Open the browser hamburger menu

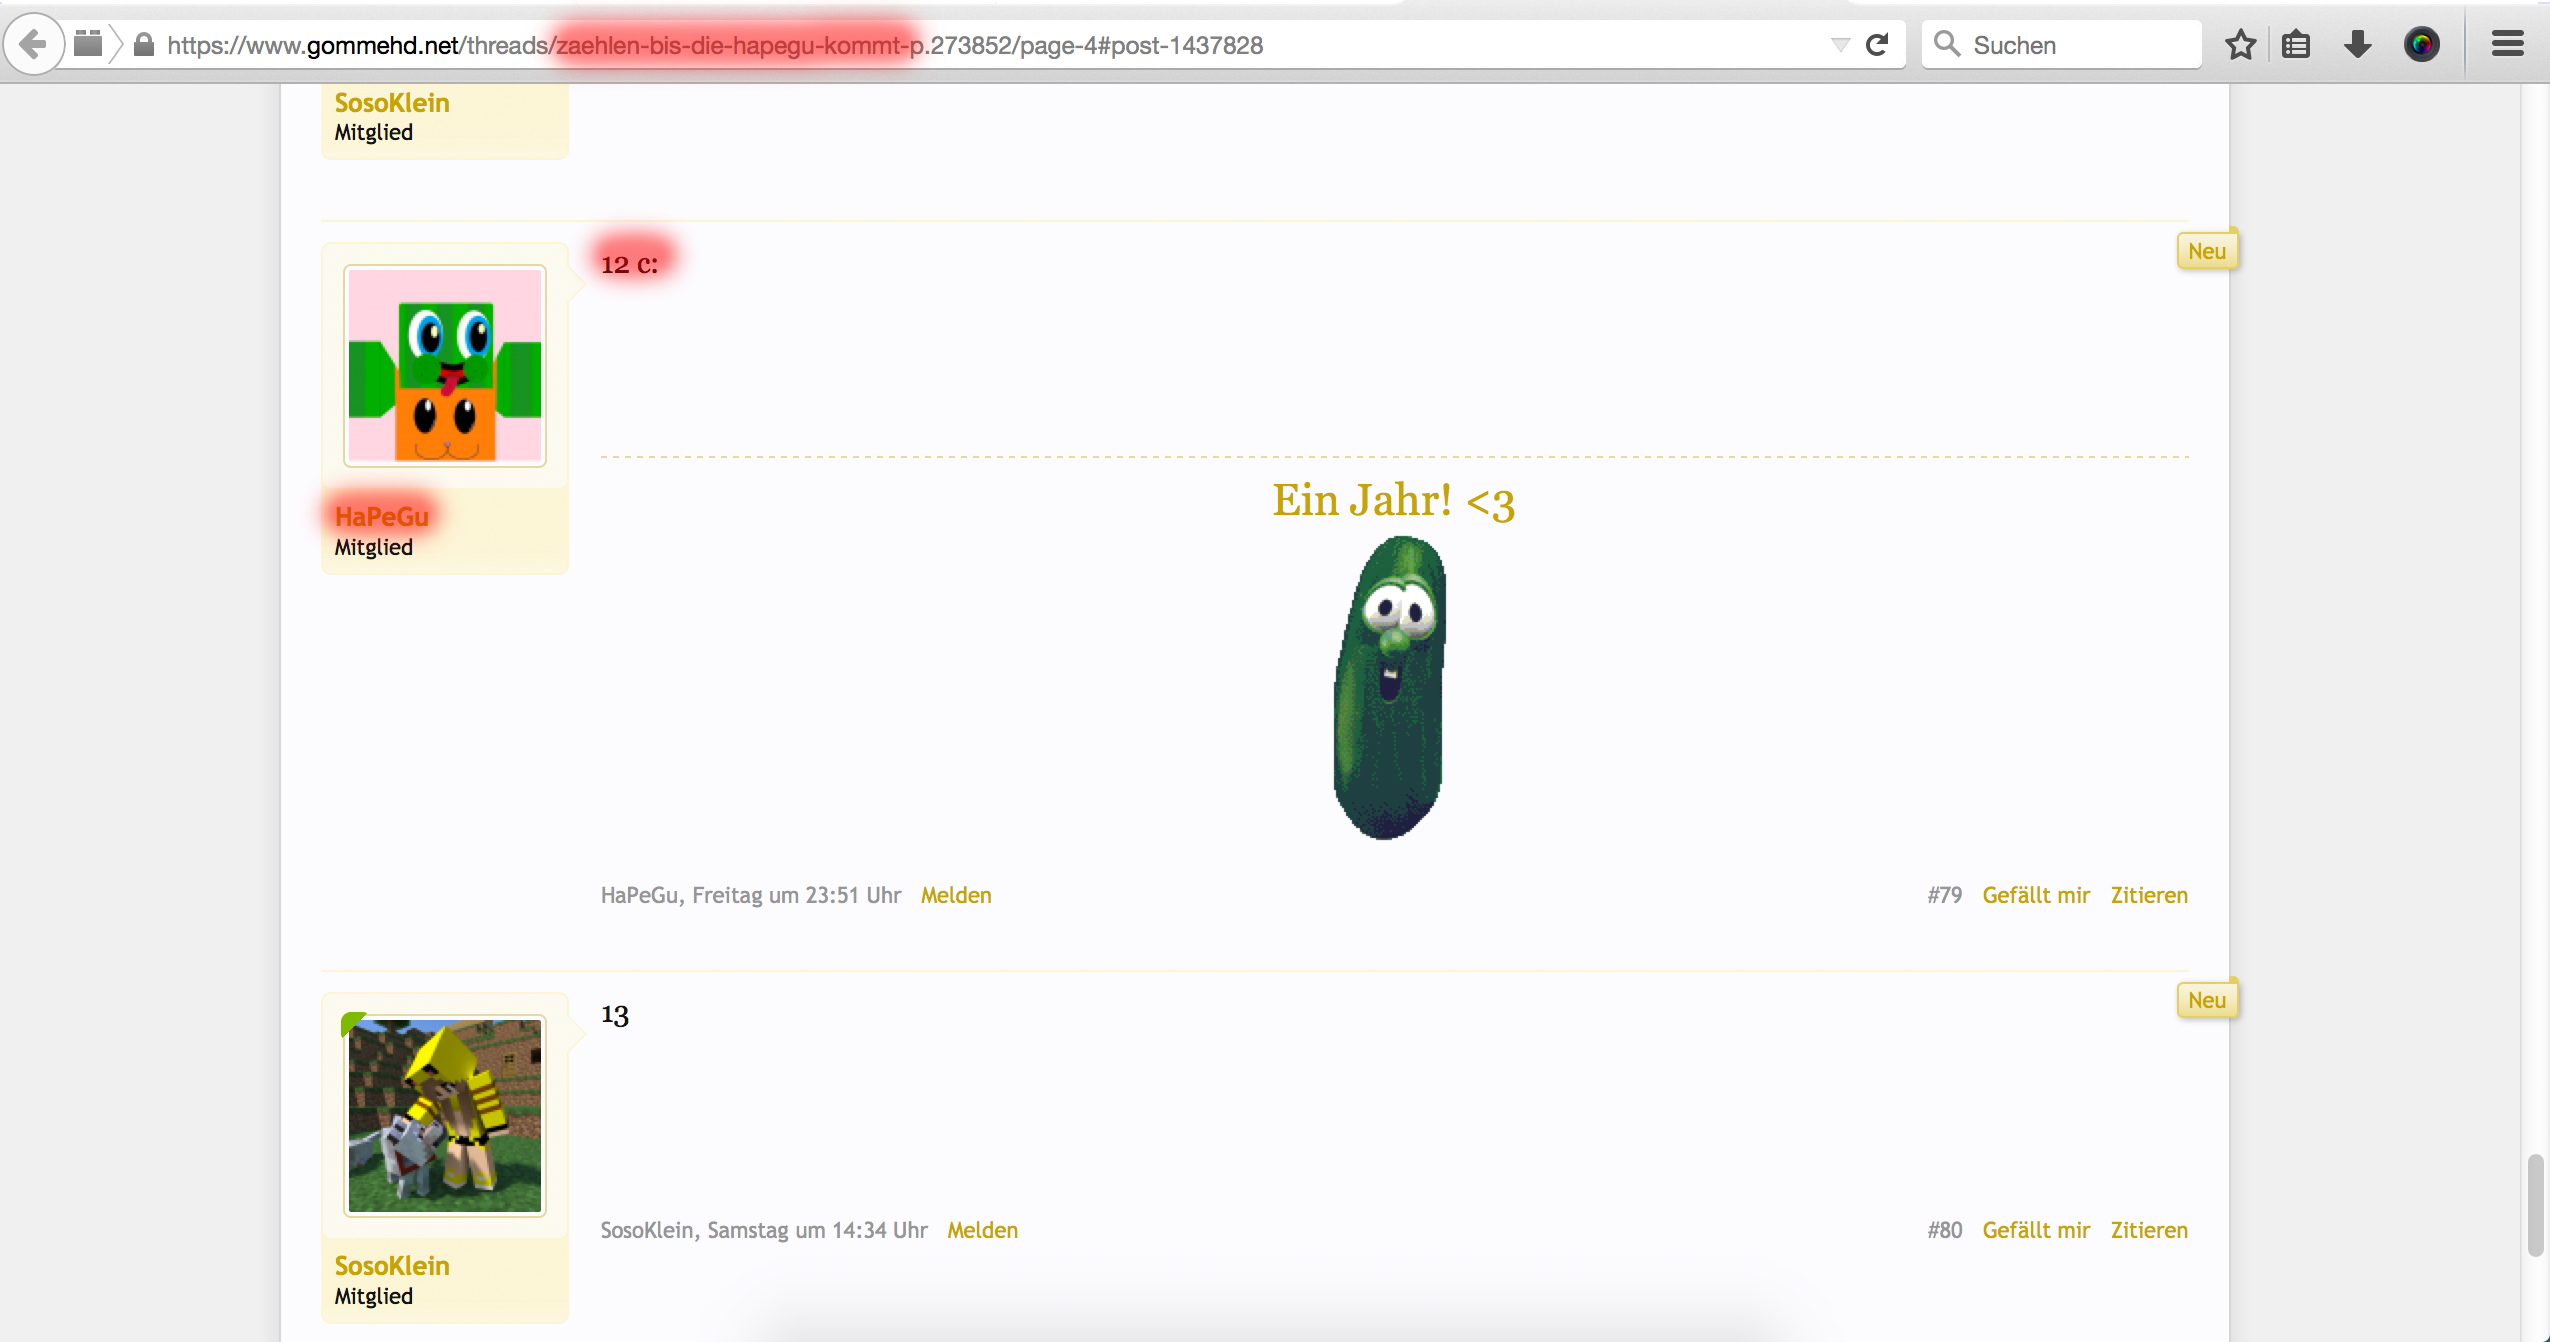click(2507, 45)
